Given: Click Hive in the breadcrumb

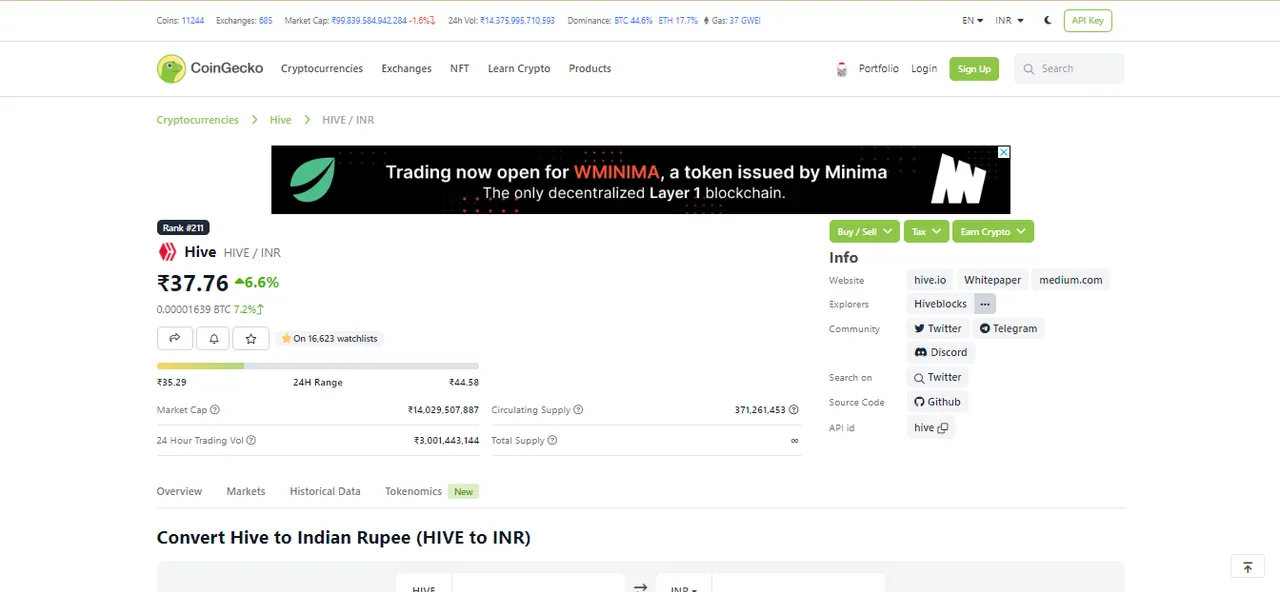Looking at the screenshot, I should point(281,120).
